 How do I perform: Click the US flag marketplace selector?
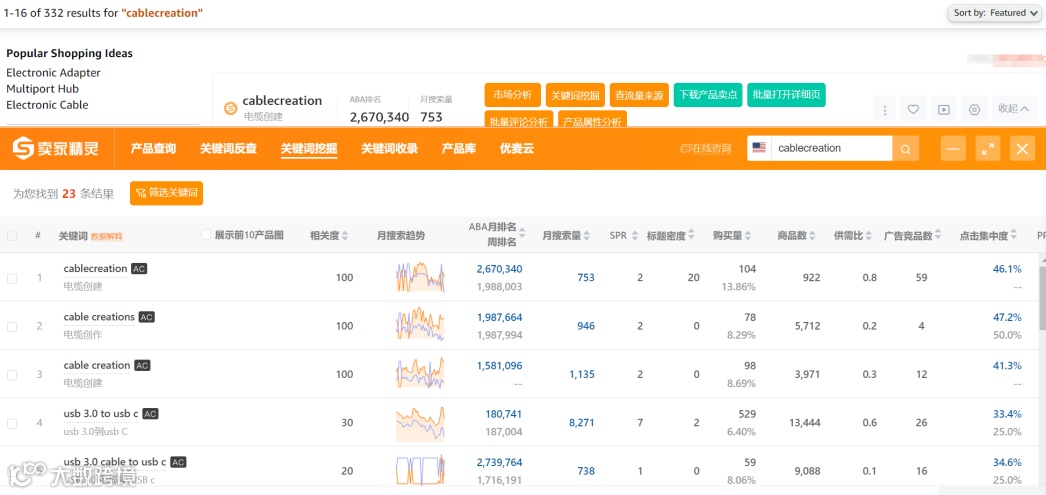pyautogui.click(x=759, y=148)
